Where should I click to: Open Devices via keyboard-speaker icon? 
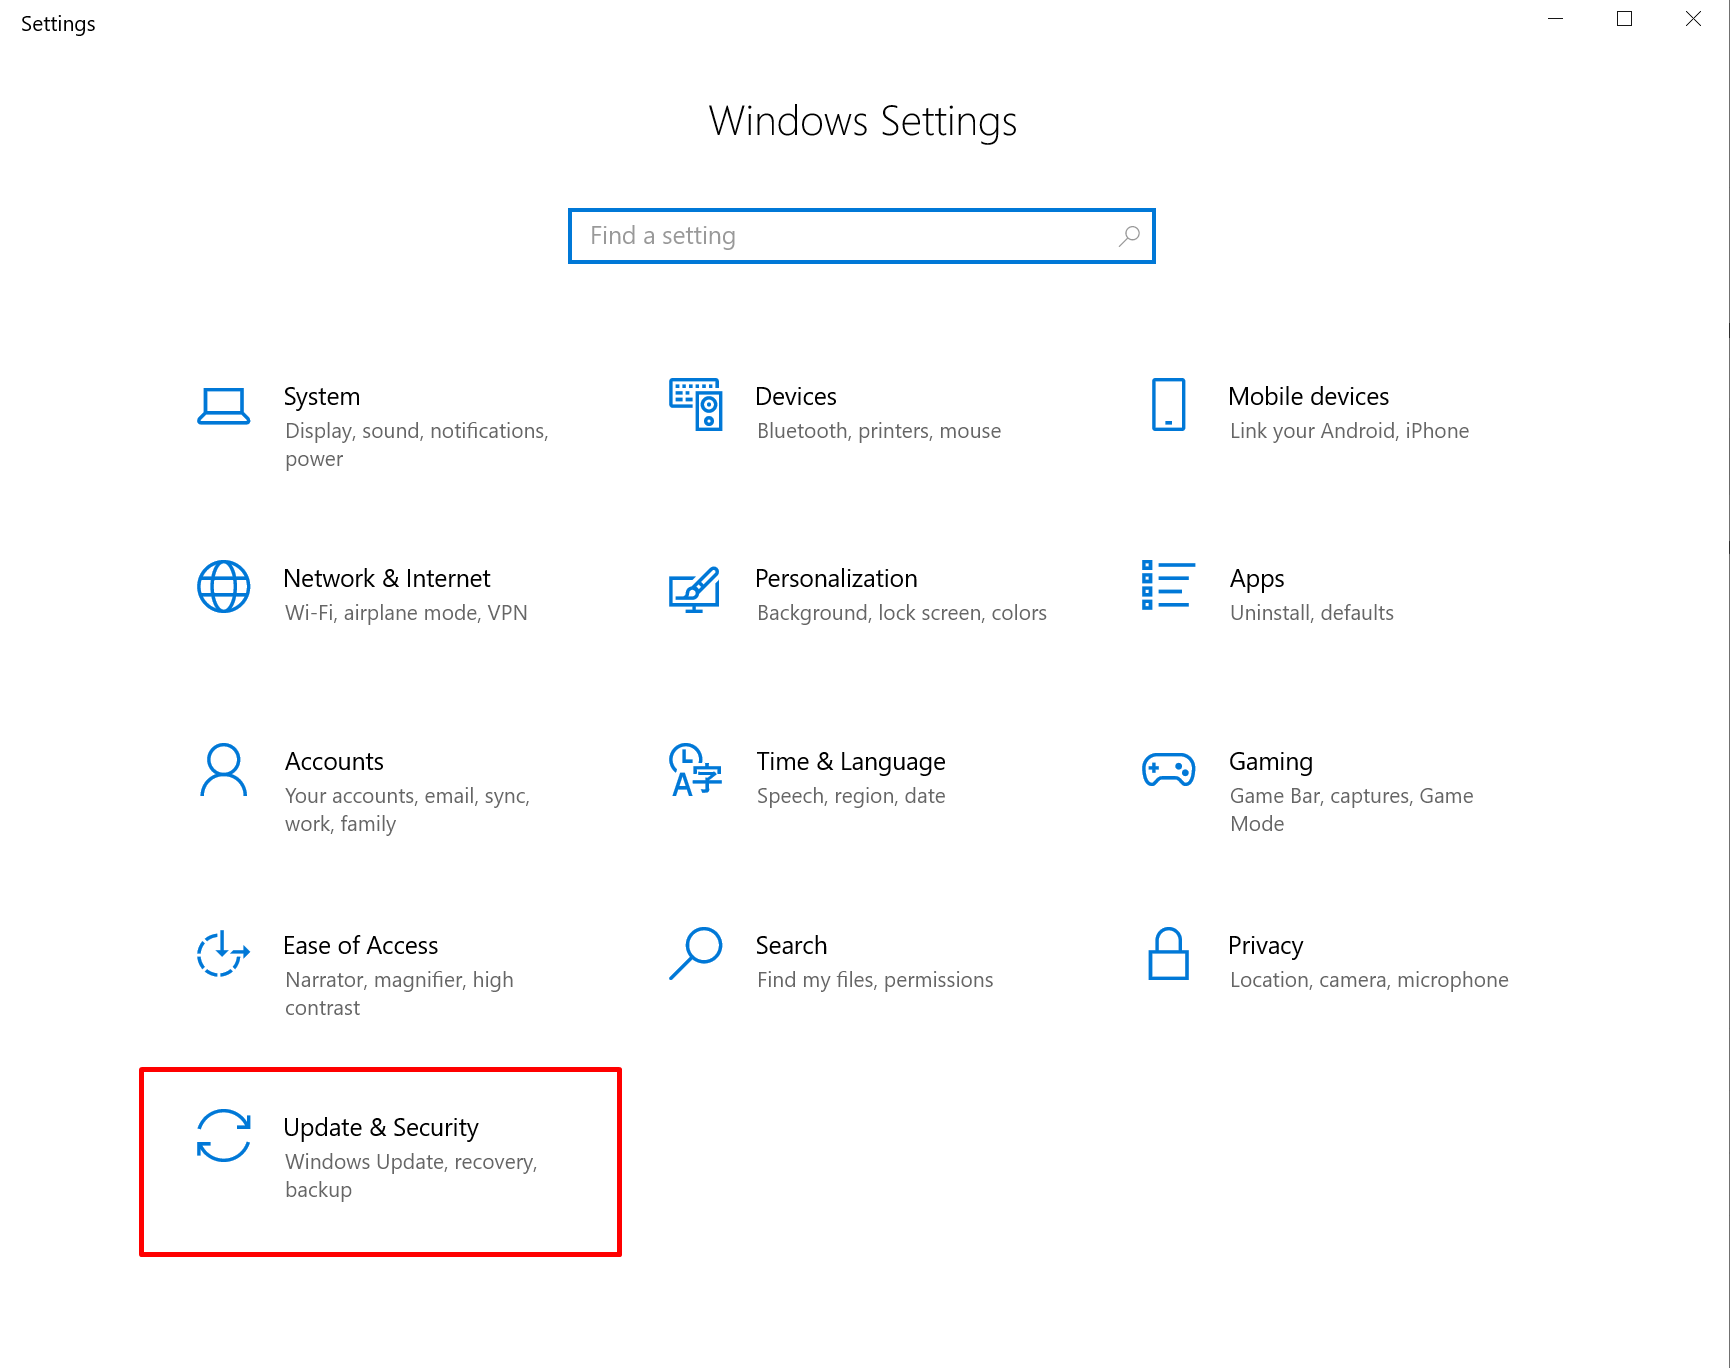point(695,404)
